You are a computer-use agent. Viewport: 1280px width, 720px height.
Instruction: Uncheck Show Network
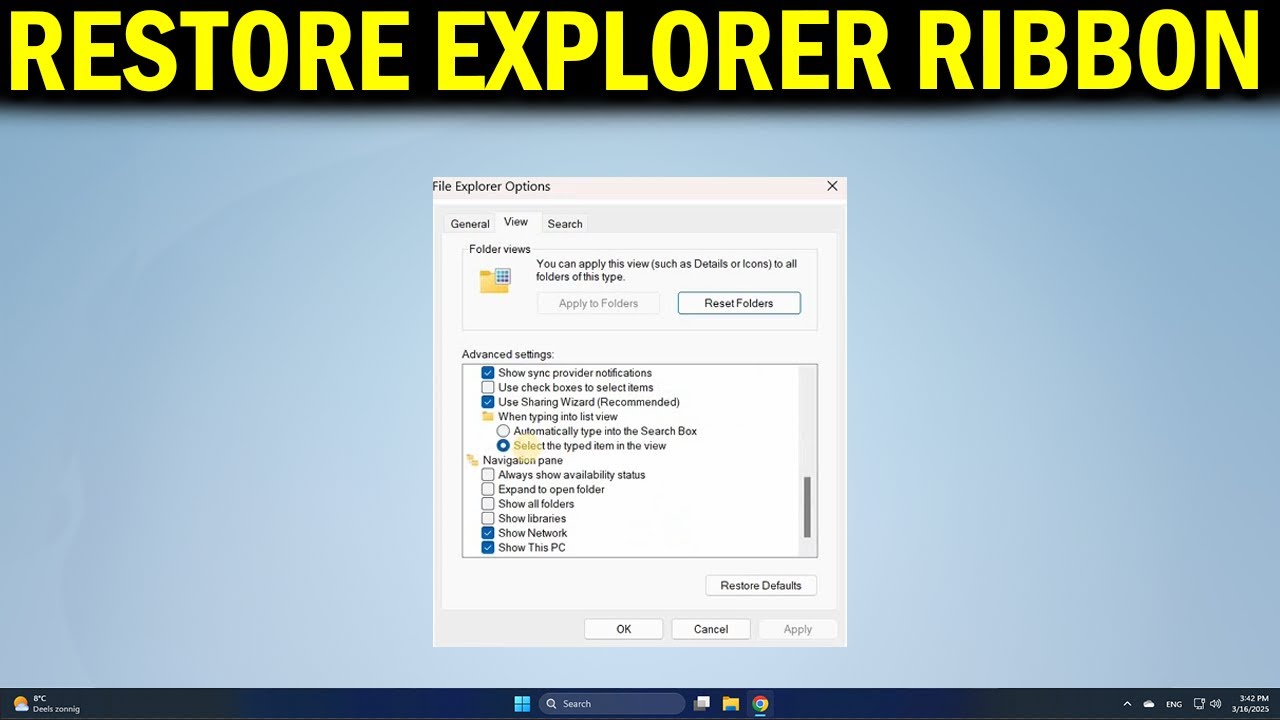[488, 533]
